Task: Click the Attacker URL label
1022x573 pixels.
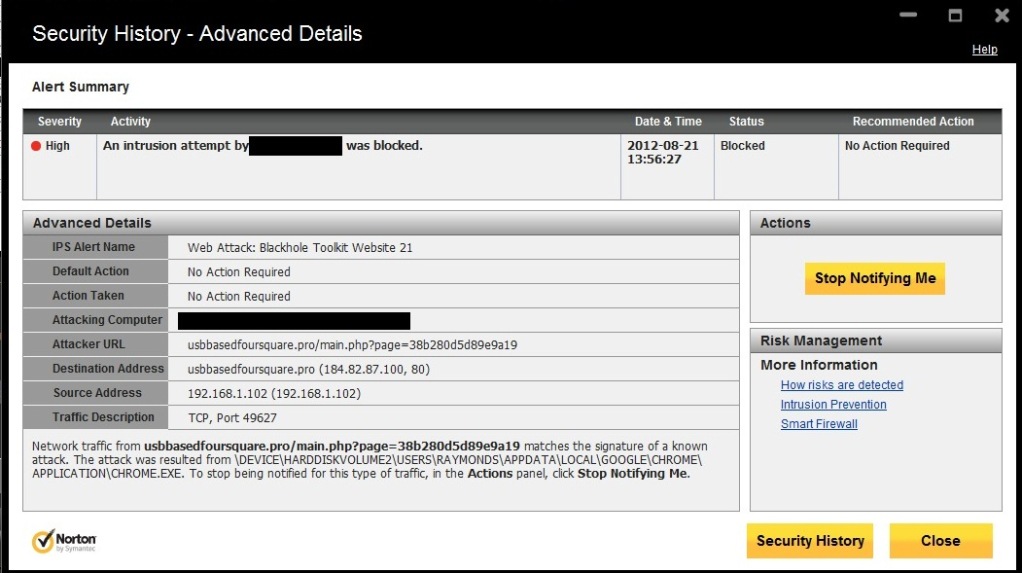Action: pos(88,344)
